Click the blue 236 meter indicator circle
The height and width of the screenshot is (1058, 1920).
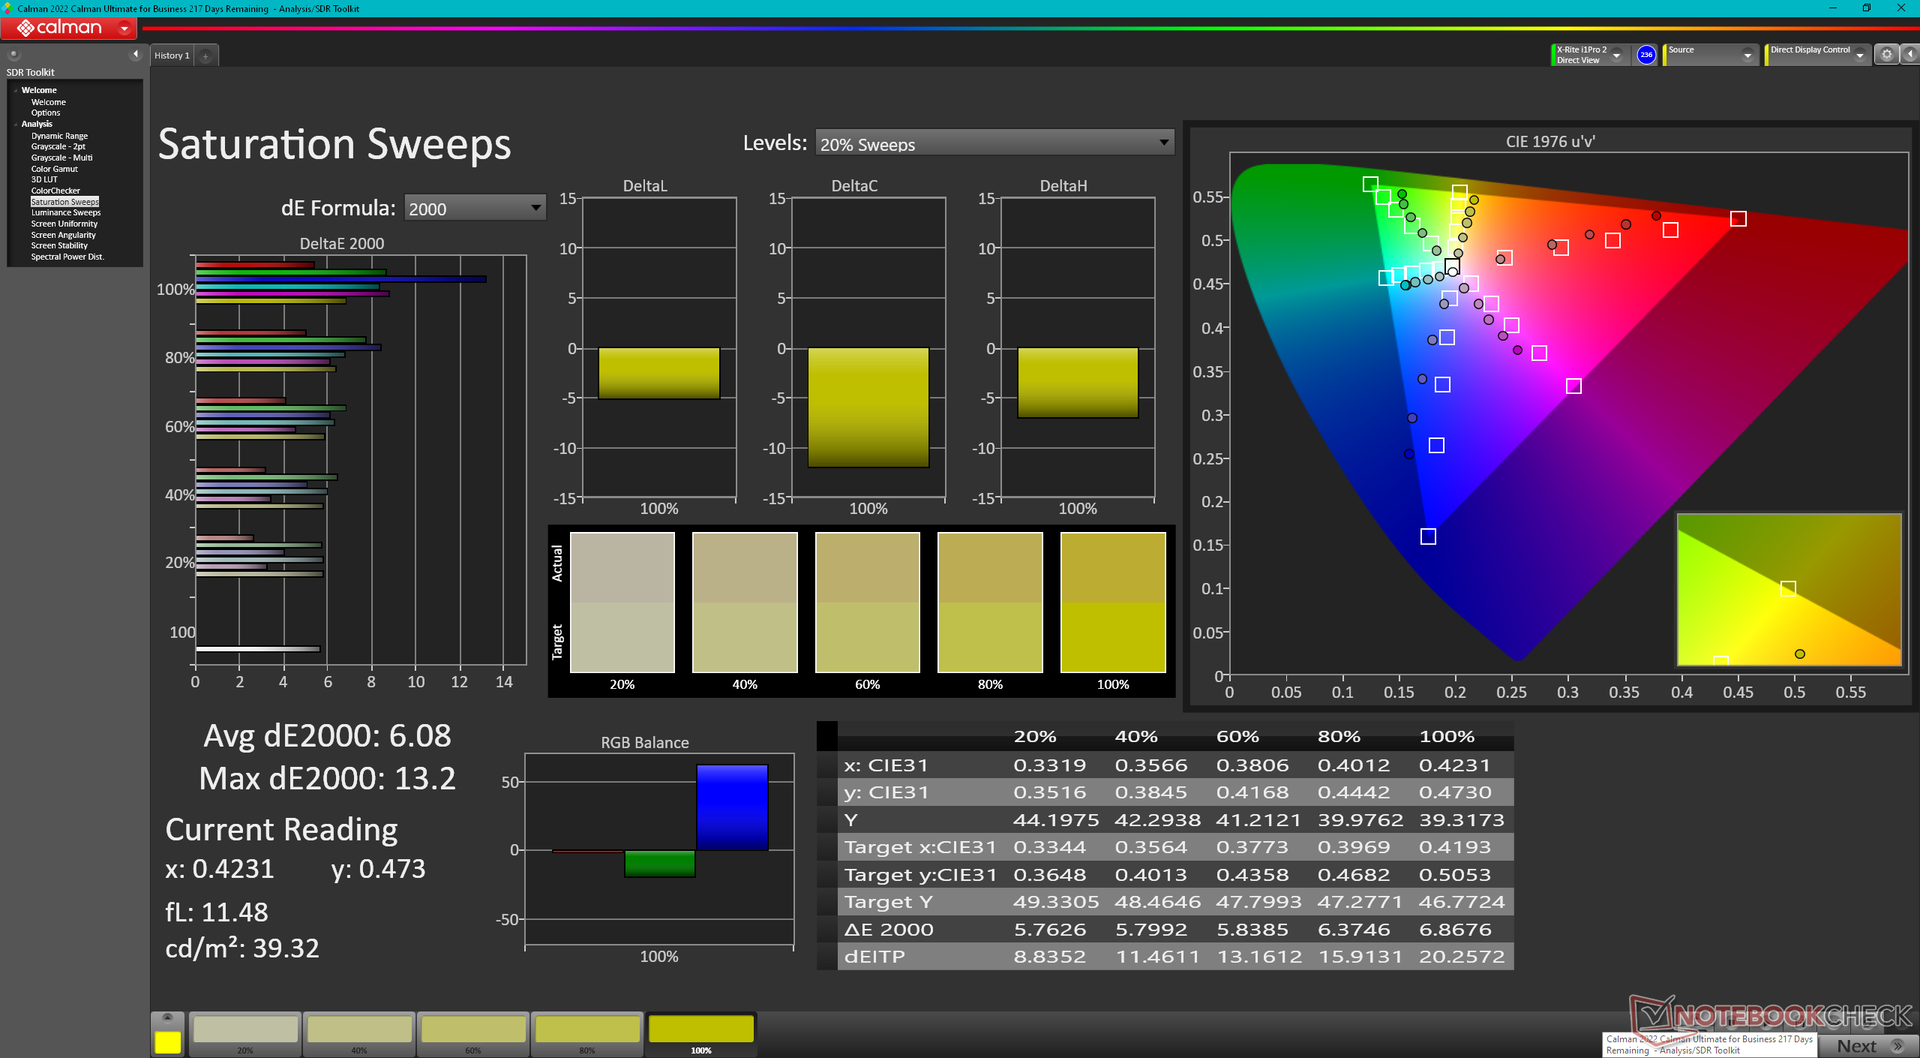pyautogui.click(x=1645, y=55)
